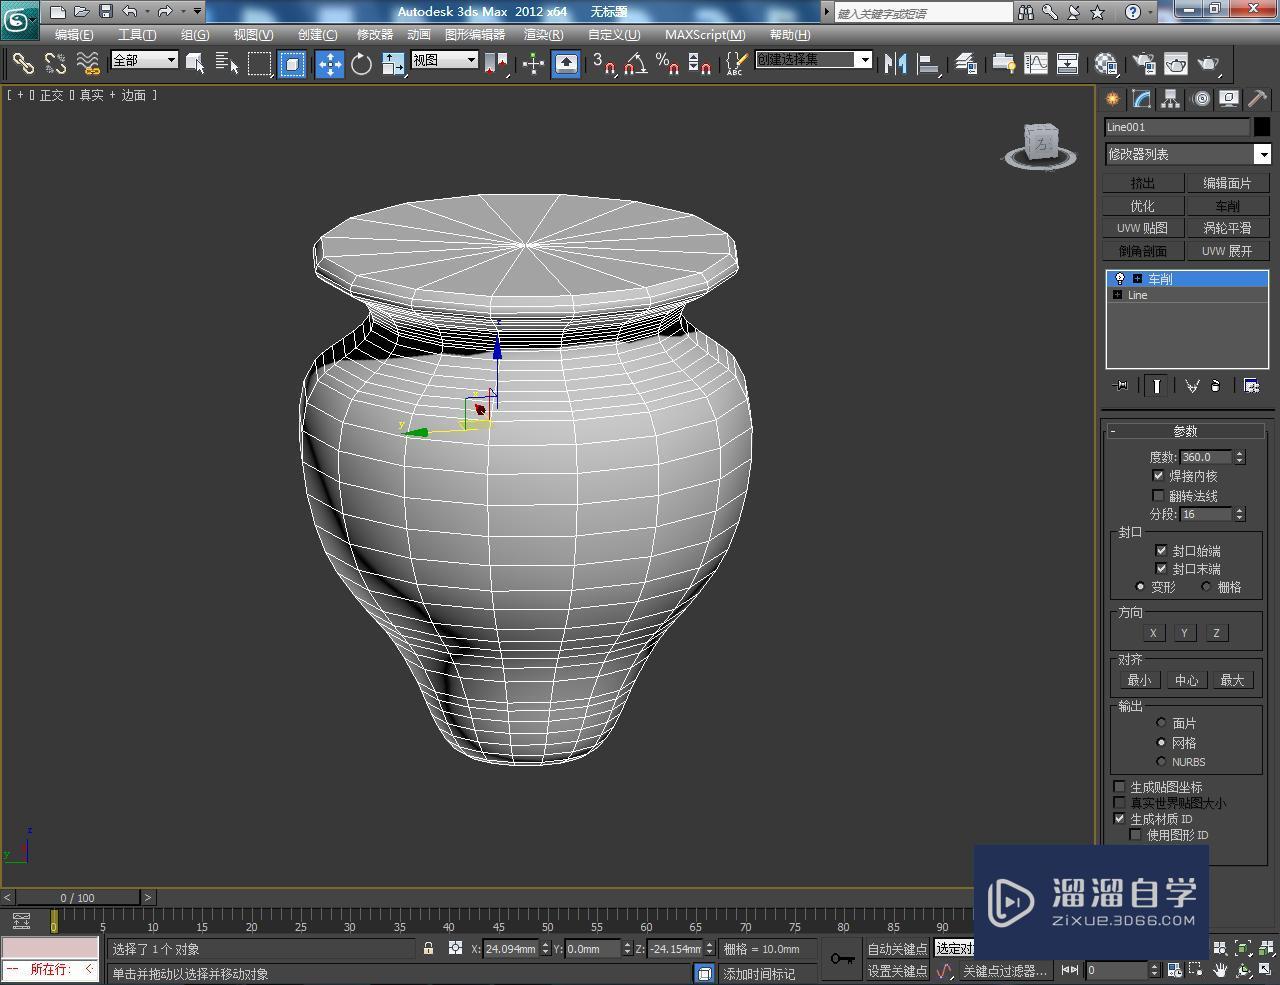Select the Select and Link tool
This screenshot has width=1280, height=985.
(22, 63)
